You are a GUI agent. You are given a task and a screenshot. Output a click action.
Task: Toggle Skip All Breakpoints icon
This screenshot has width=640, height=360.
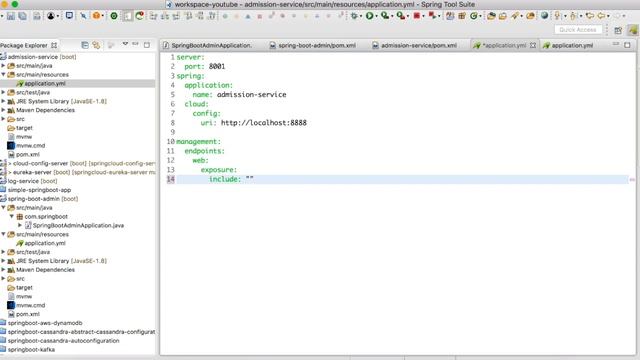[x=83, y=16]
